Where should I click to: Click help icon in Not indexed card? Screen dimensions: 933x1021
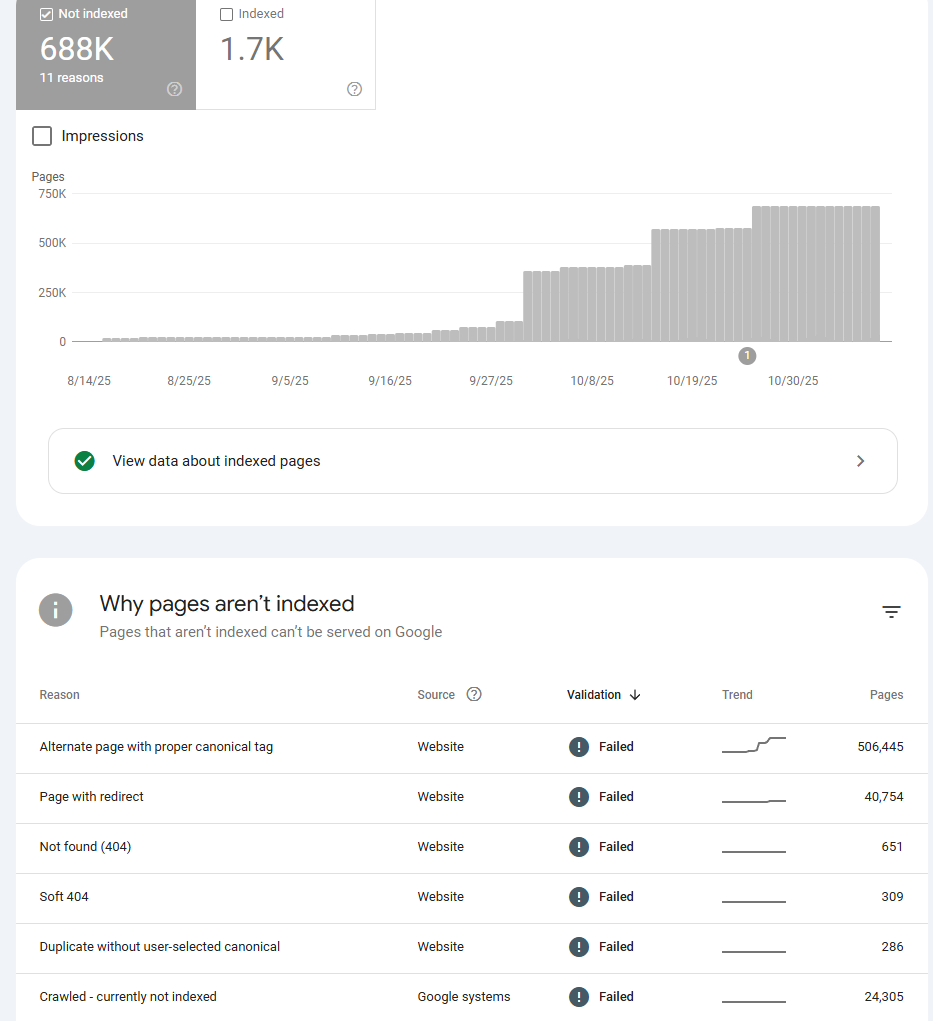point(175,89)
